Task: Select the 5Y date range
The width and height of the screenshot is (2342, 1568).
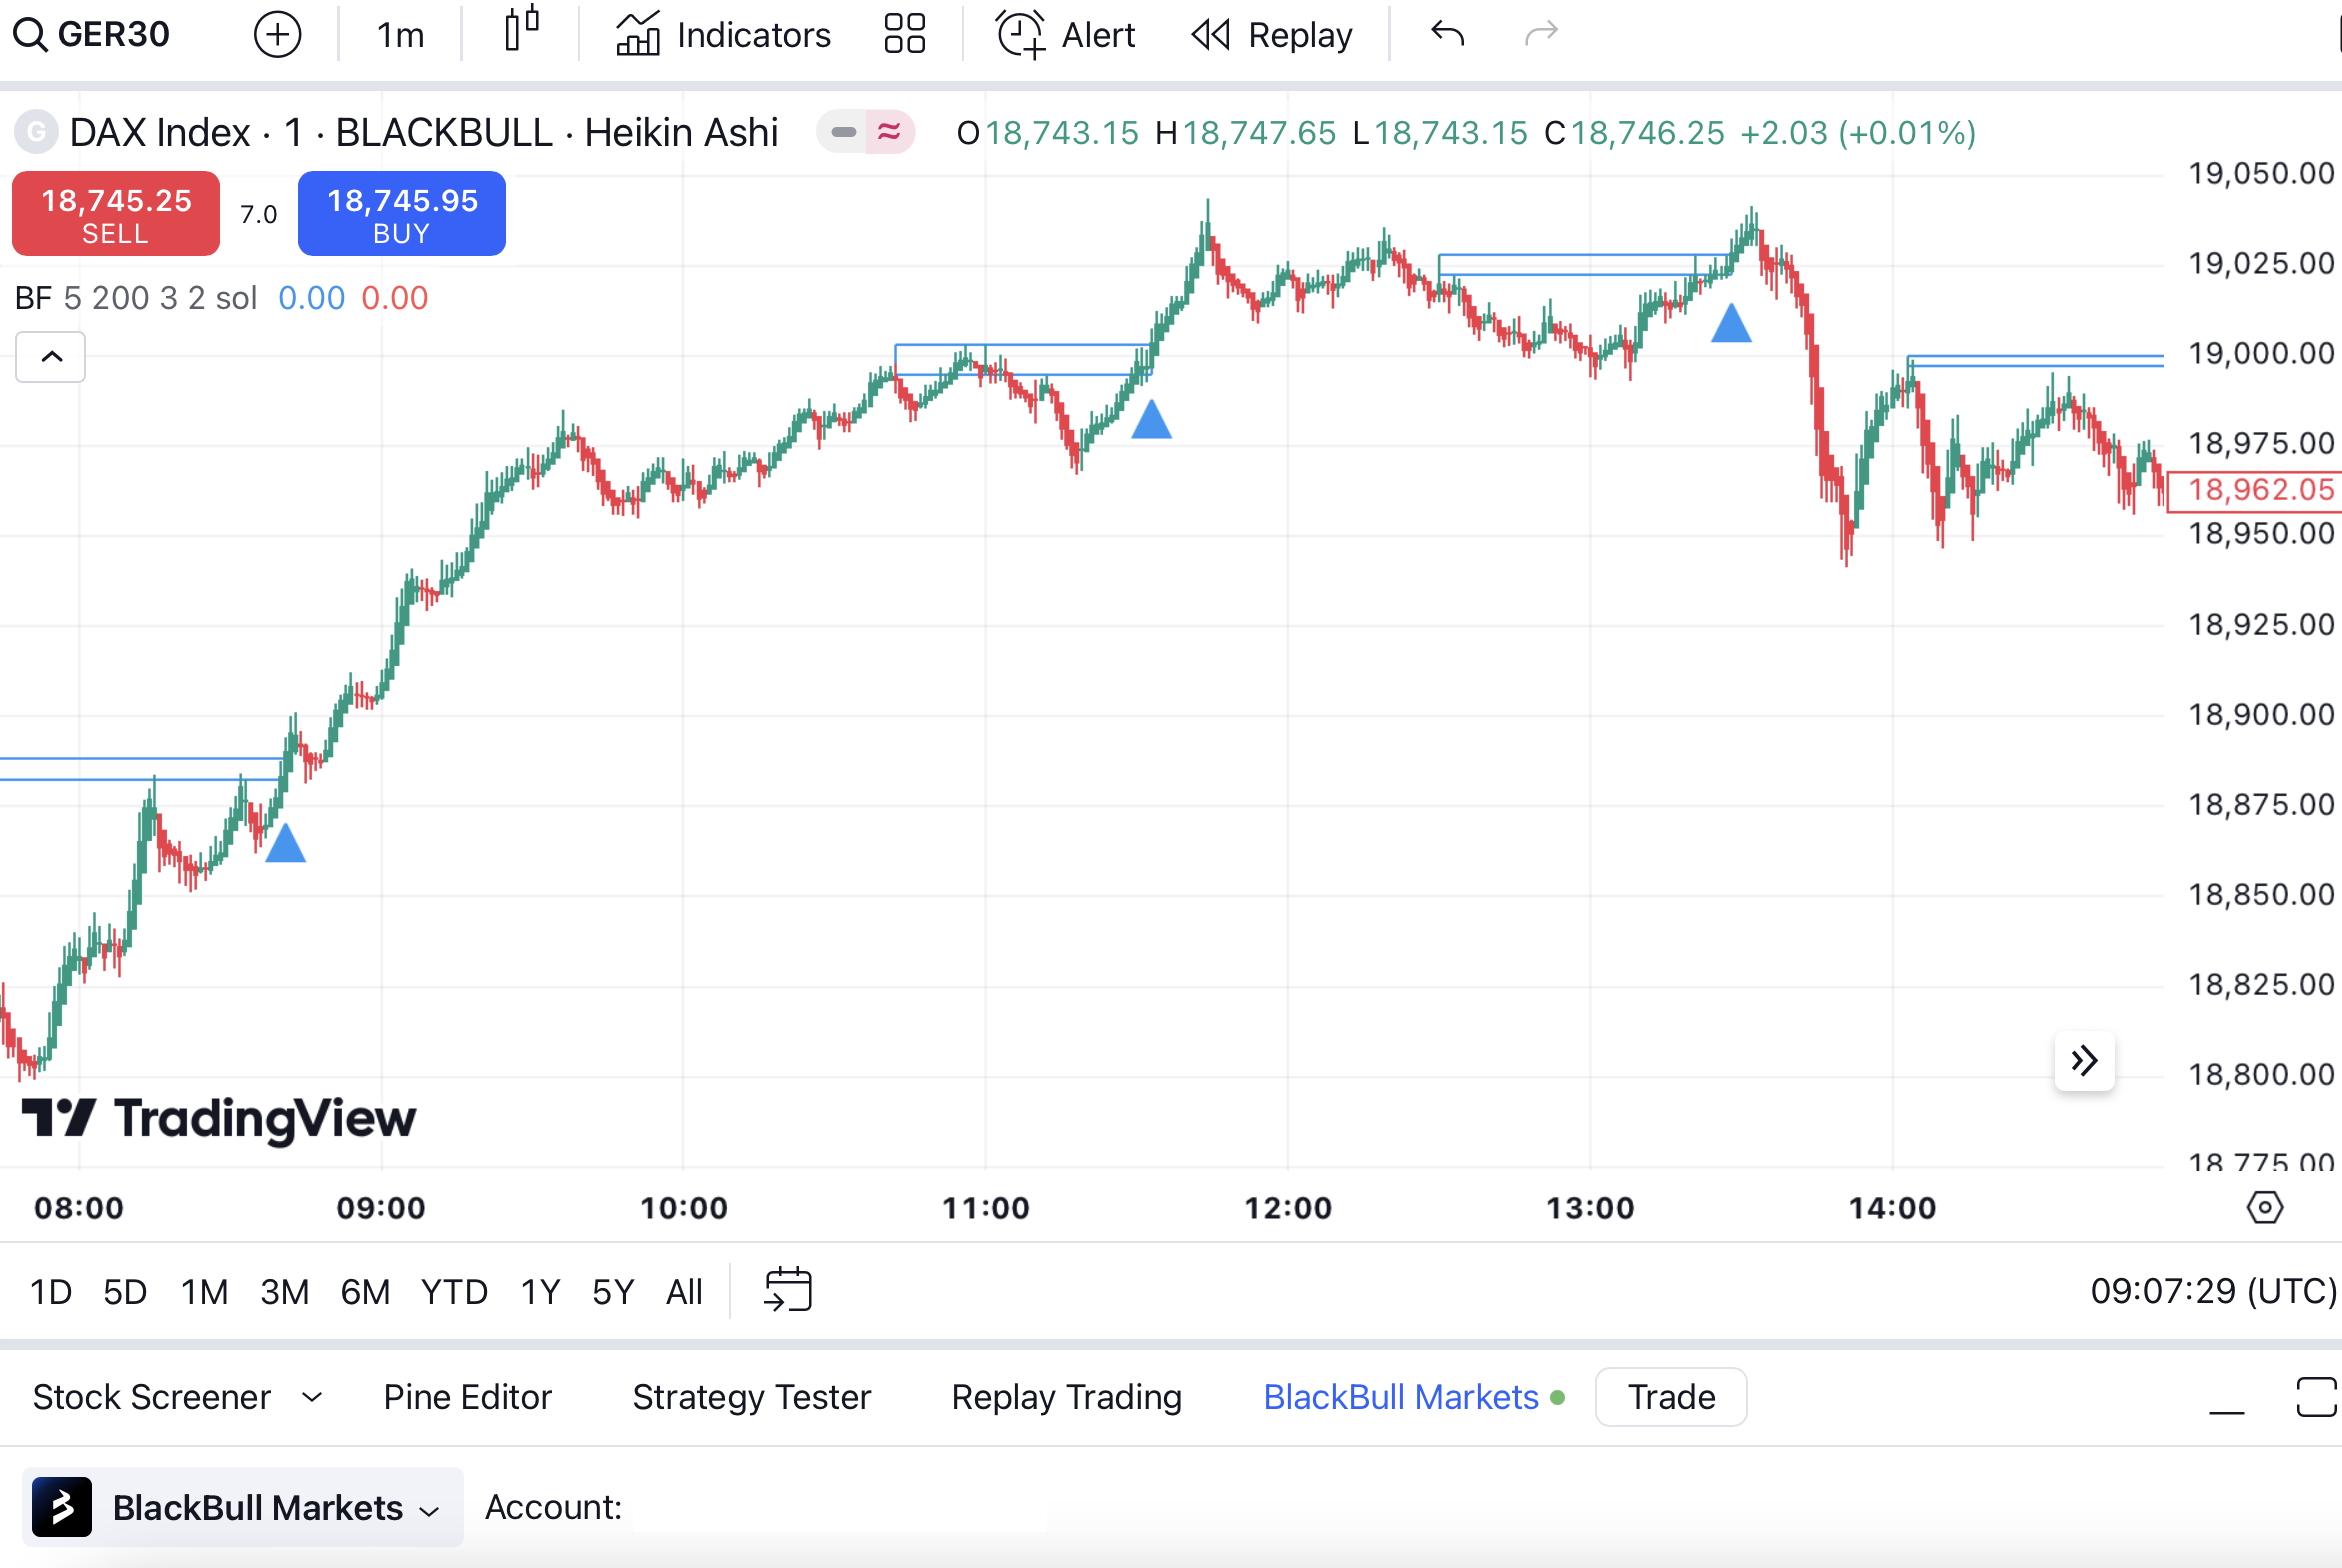Action: (x=614, y=1292)
